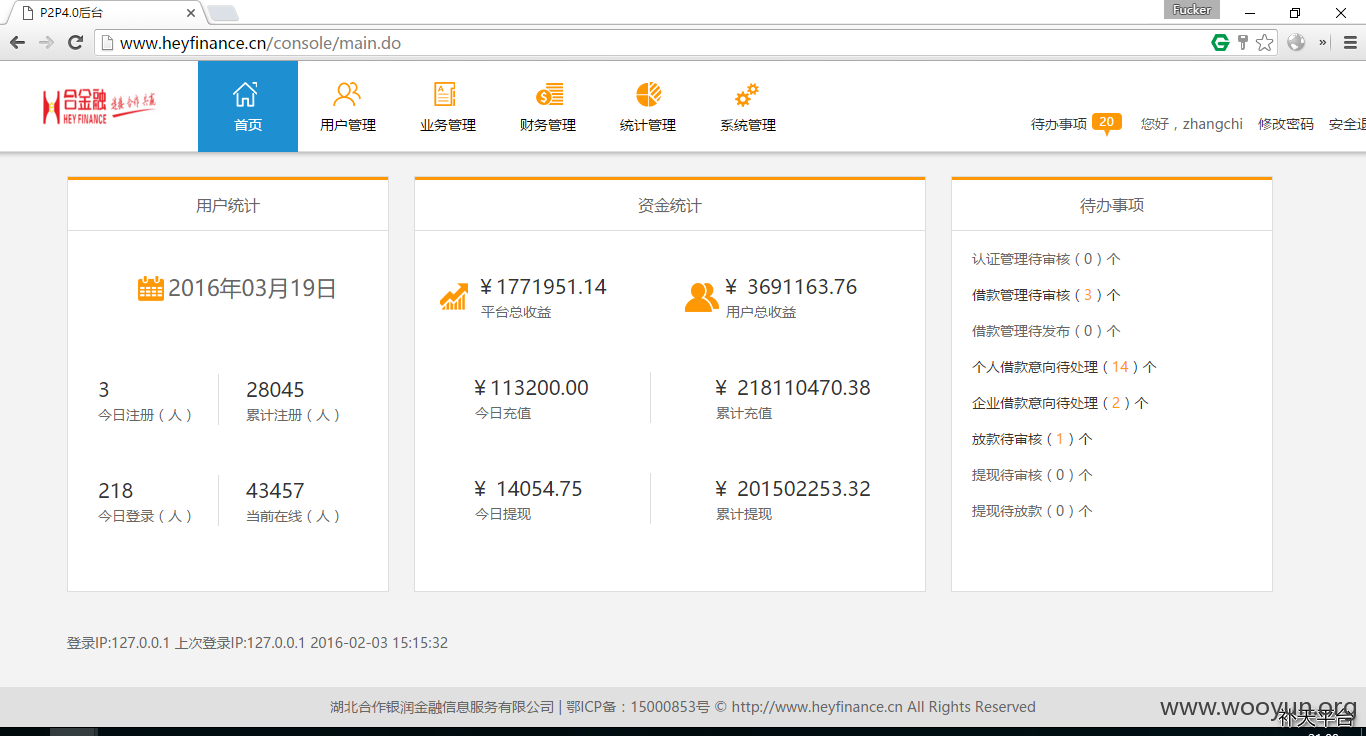This screenshot has width=1366, height=736.
Task: Click the 放款待审核 pending item
Action: tap(1032, 439)
